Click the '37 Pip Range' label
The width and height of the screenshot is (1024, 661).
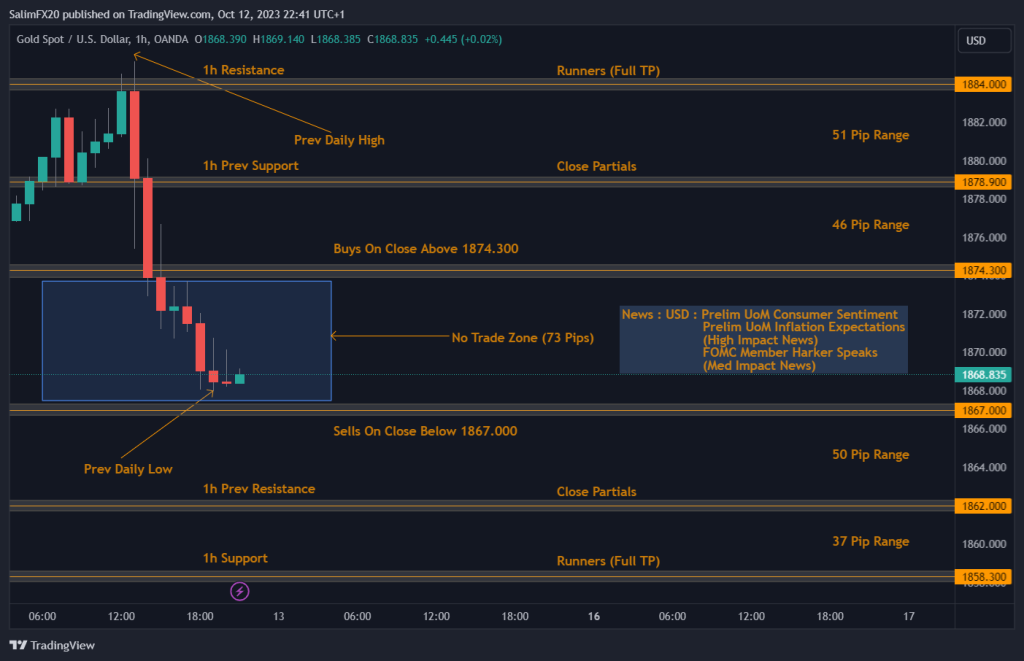click(x=871, y=541)
